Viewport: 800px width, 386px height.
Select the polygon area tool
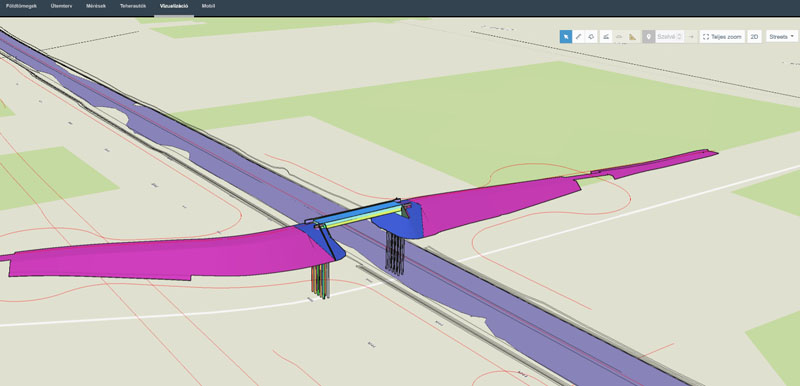591,37
